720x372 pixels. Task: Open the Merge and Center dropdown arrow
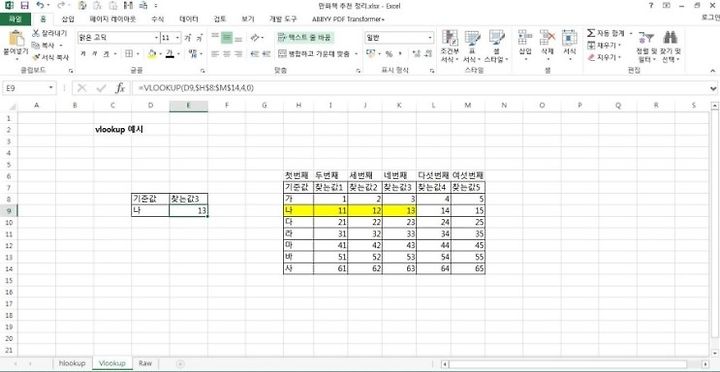pyautogui.click(x=356, y=54)
